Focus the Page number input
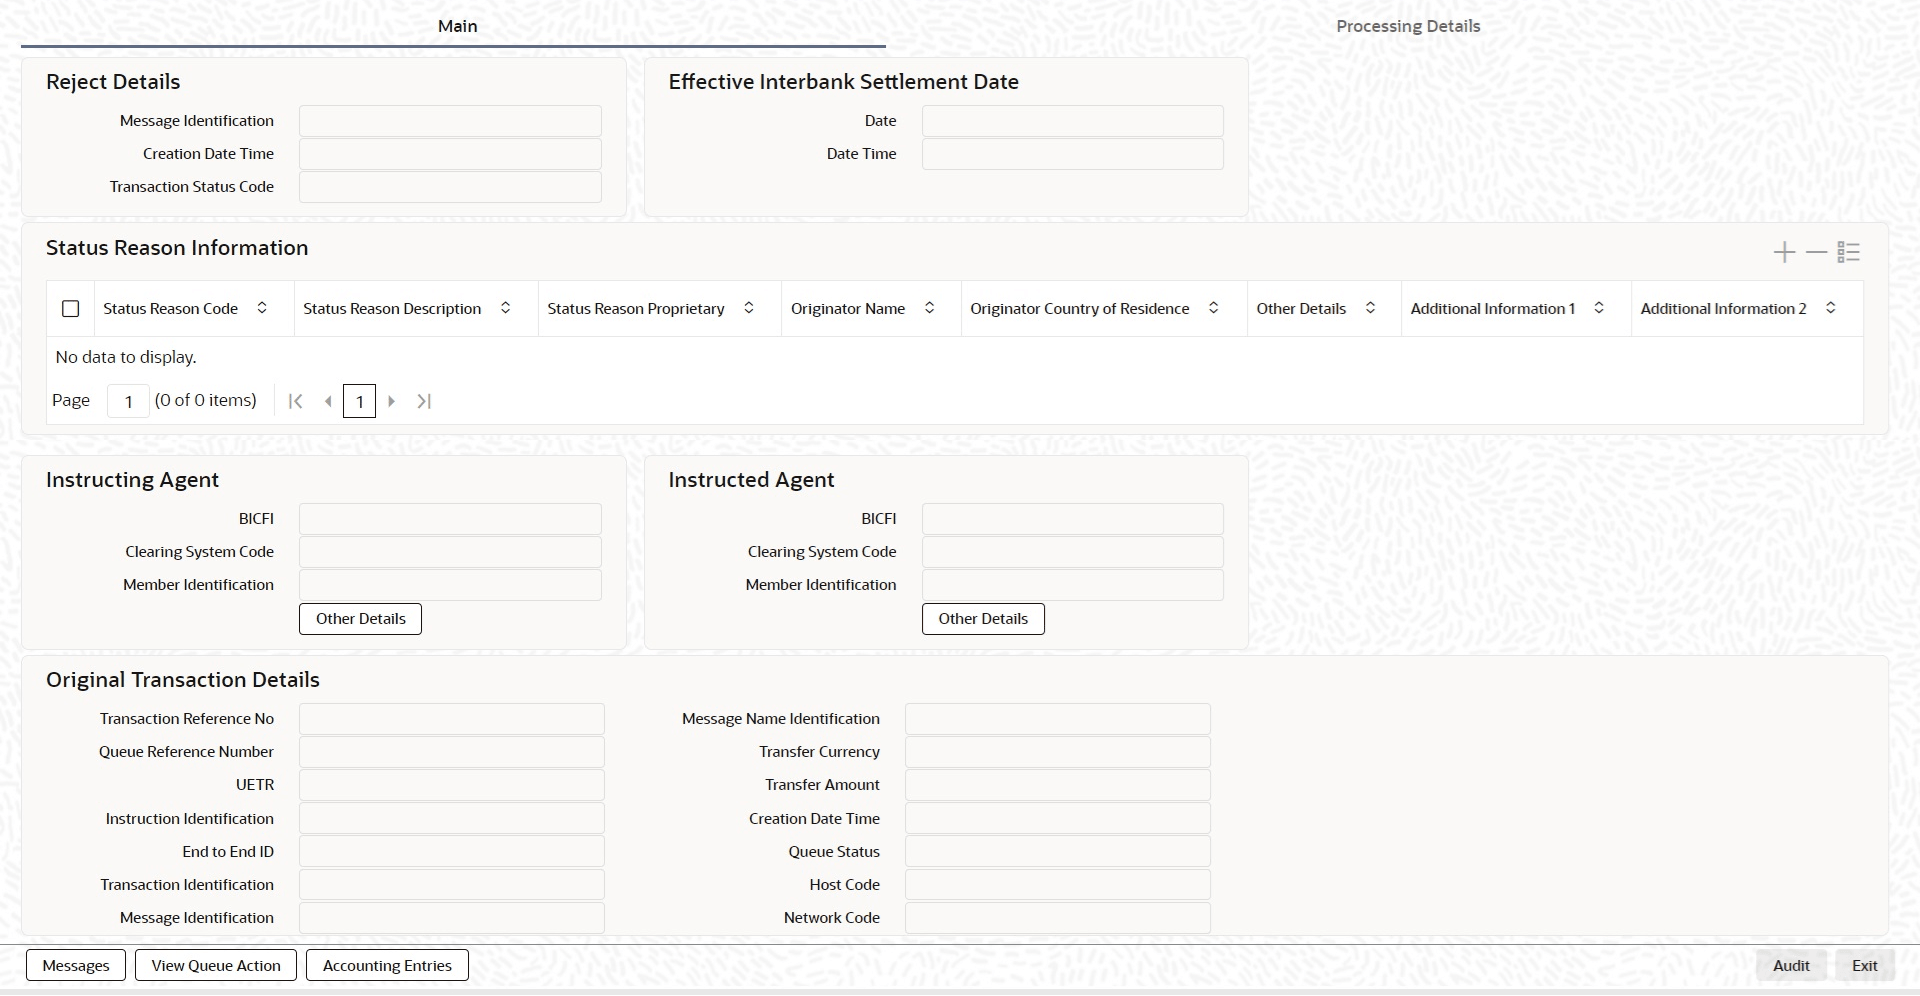Screen dimensions: 1920x996 (x=128, y=401)
